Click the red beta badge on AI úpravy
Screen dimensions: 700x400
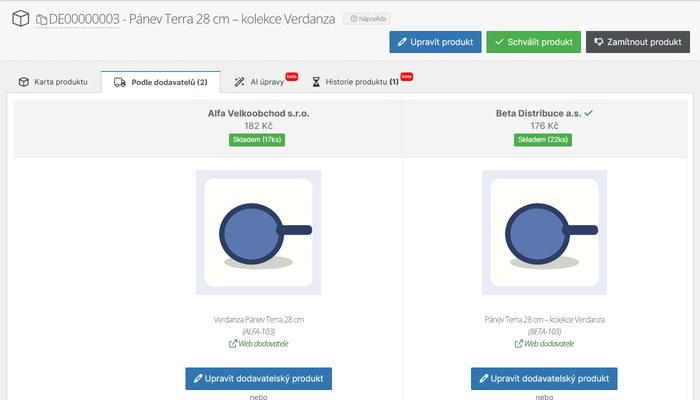[292, 77]
